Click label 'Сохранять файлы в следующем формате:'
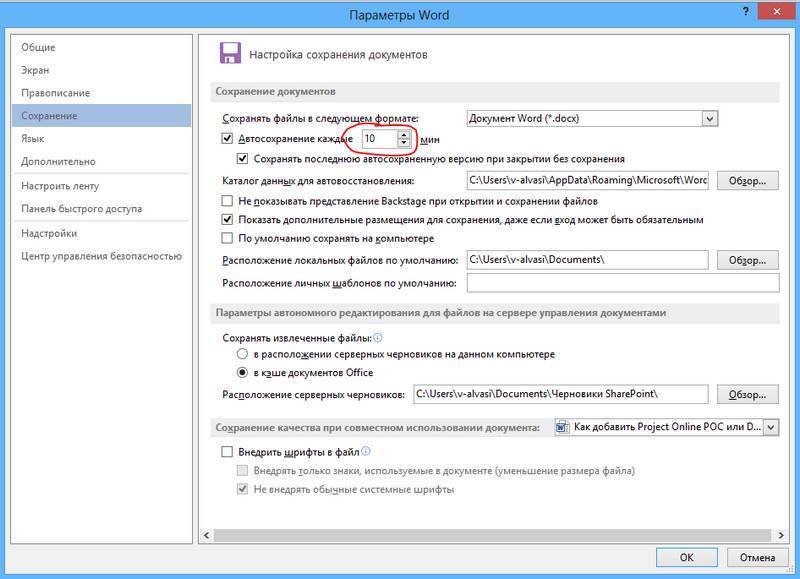 click(320, 119)
